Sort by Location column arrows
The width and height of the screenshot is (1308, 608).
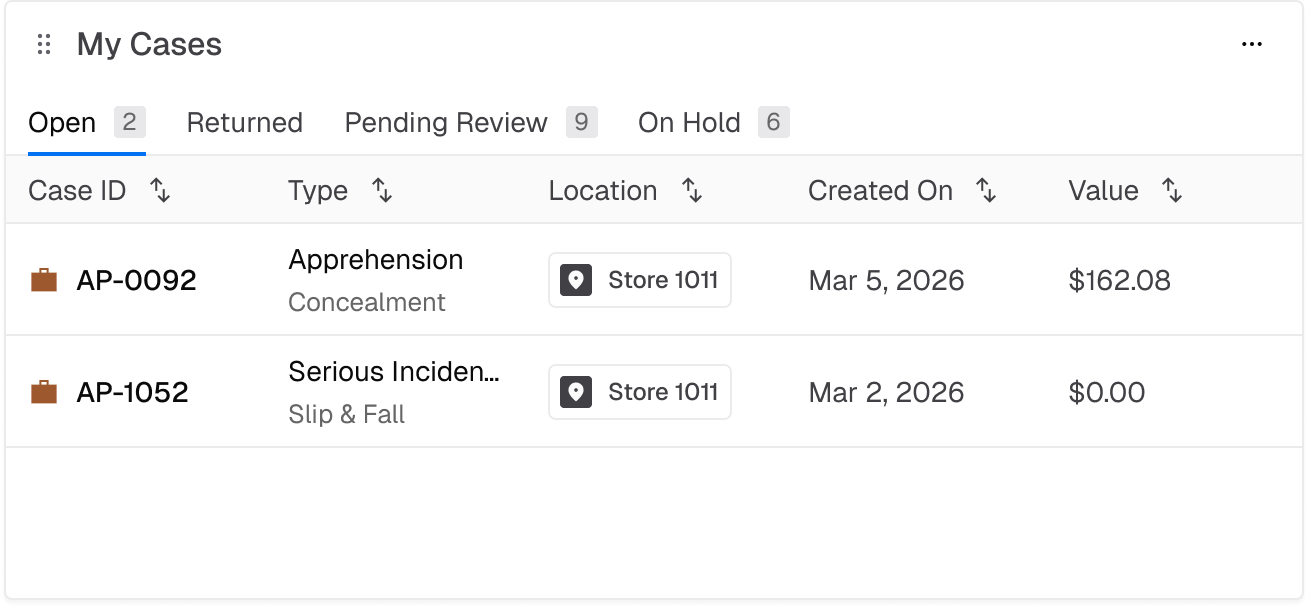[692, 191]
